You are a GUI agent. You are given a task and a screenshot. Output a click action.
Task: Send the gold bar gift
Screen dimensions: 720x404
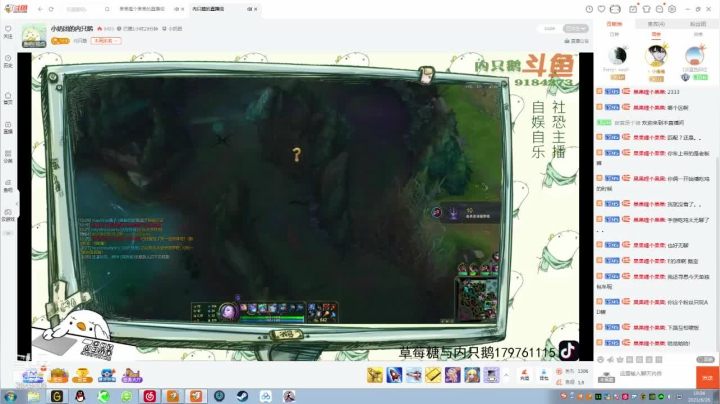click(x=433, y=376)
